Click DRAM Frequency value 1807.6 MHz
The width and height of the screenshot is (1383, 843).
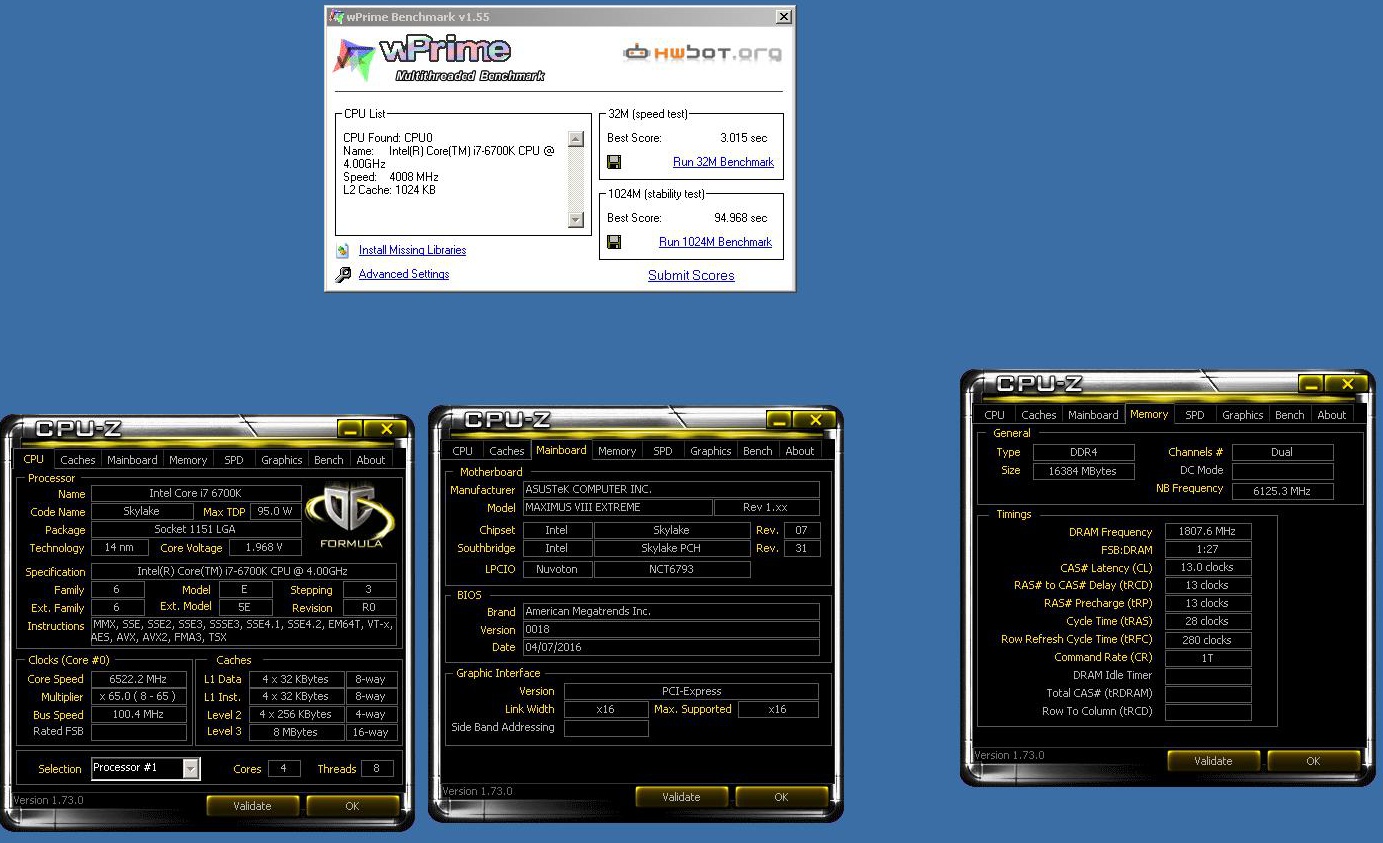click(1208, 532)
